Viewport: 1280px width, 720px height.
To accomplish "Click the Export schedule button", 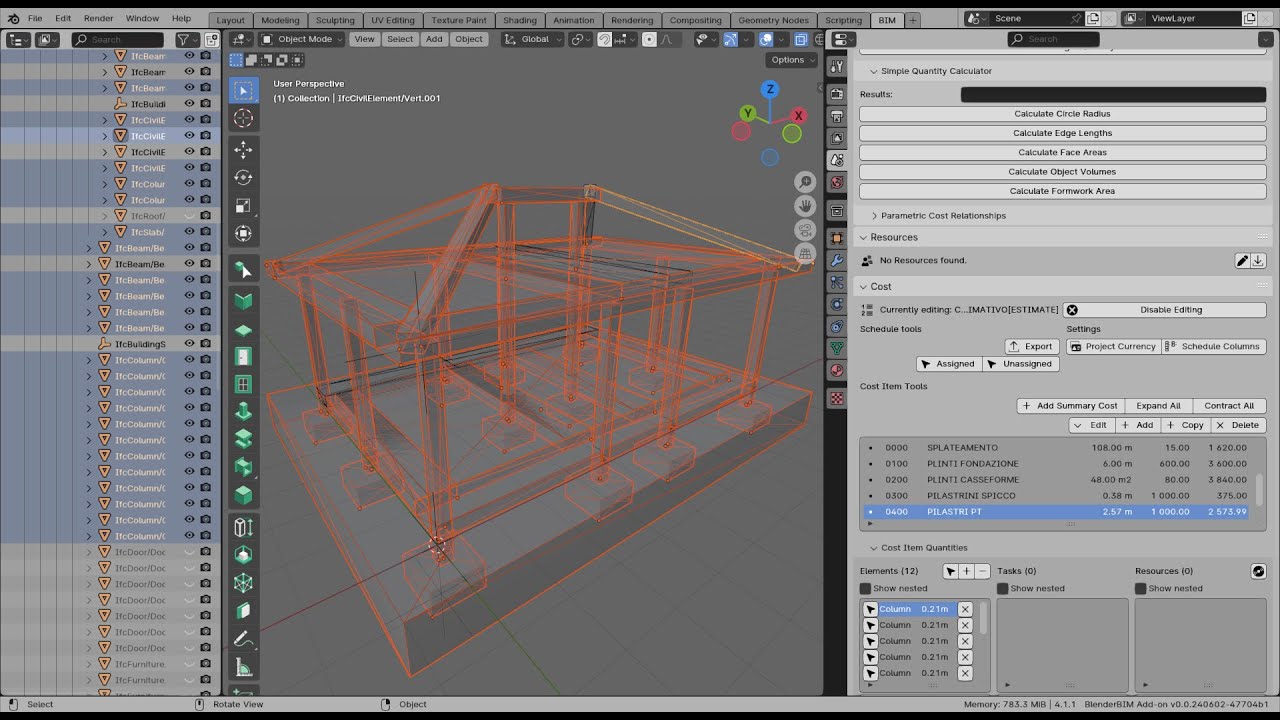I will click(1031, 346).
